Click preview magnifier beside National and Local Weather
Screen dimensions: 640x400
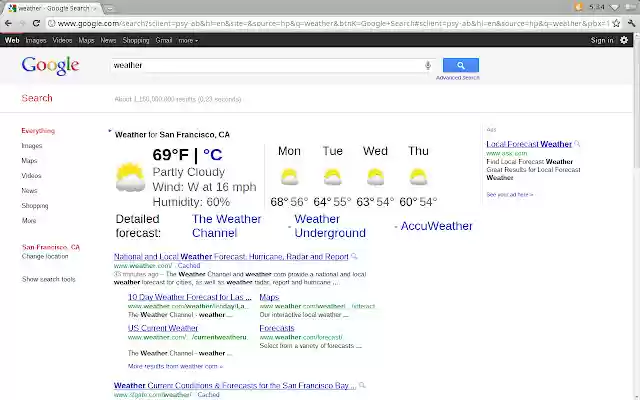[354, 256]
